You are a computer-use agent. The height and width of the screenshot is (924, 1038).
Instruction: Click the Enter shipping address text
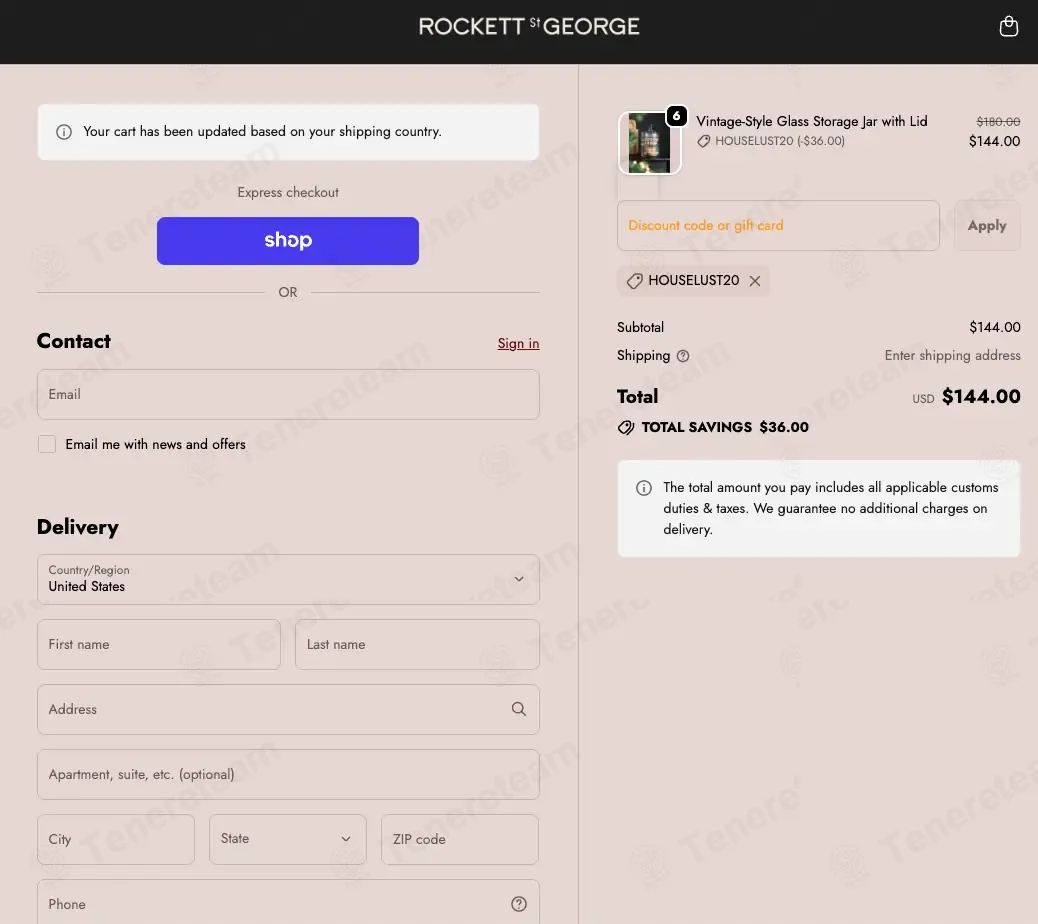pyautogui.click(x=953, y=355)
